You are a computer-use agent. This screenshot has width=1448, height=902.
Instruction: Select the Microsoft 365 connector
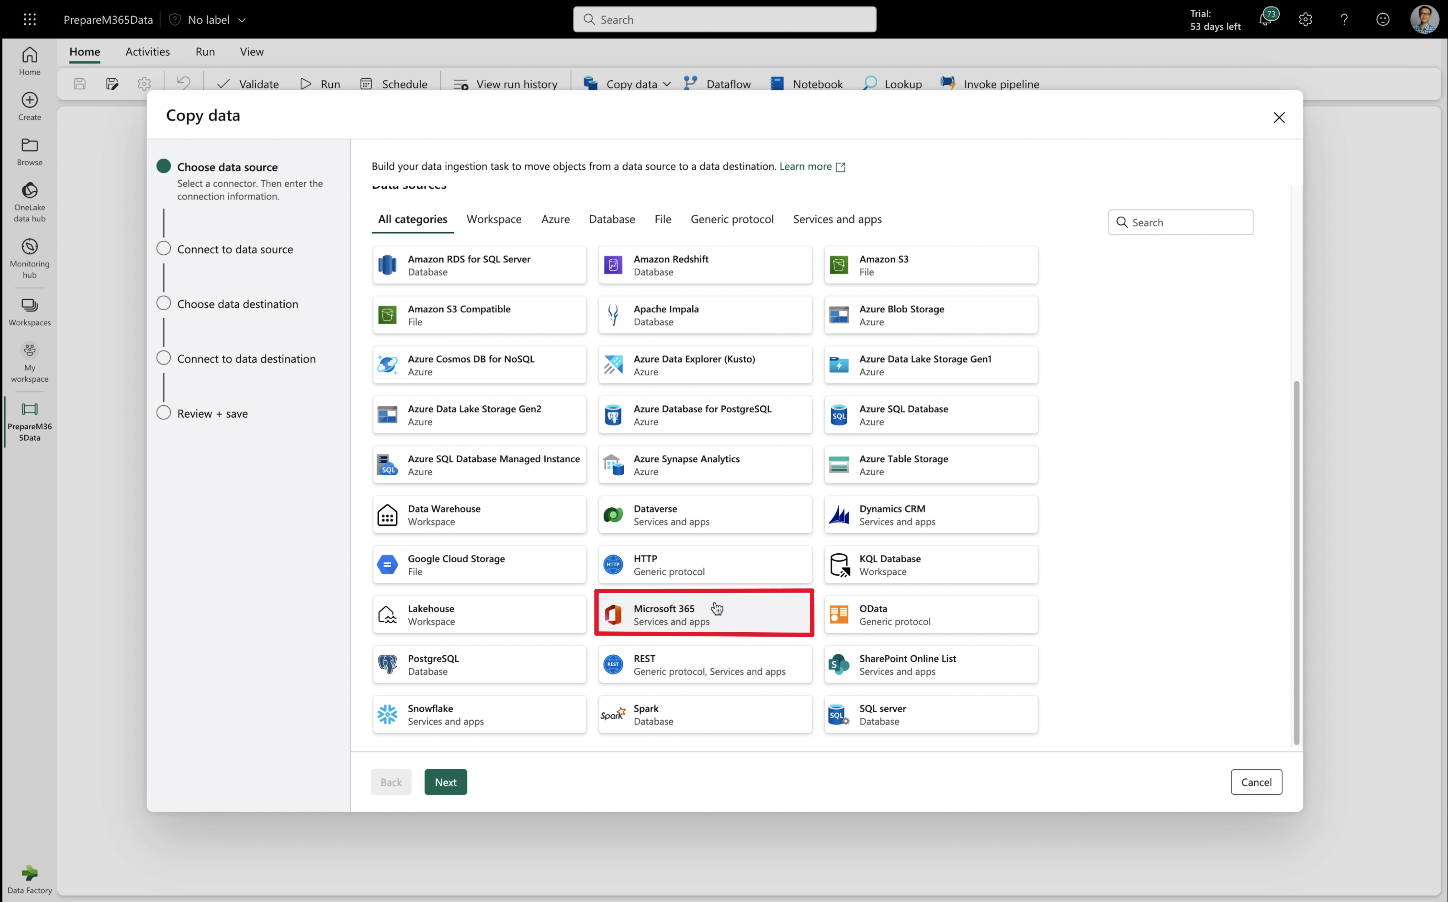[x=705, y=615]
